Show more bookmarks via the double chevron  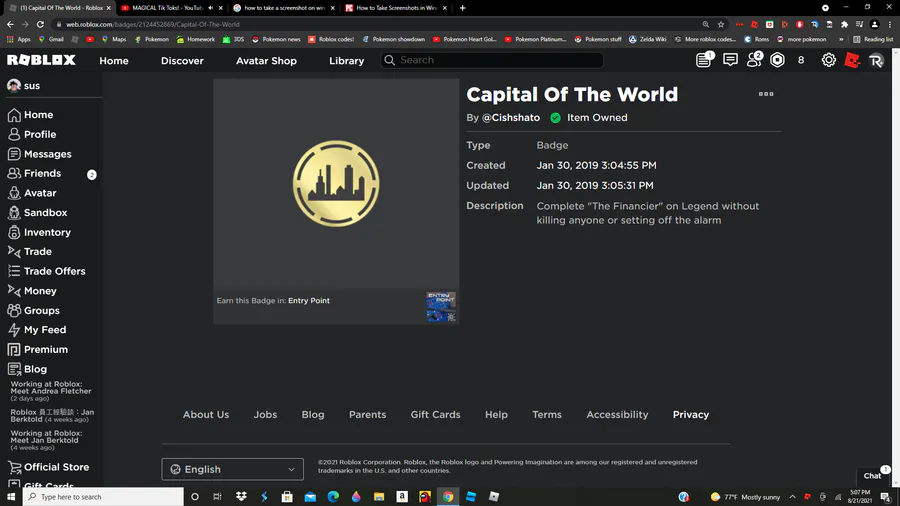pyautogui.click(x=841, y=40)
